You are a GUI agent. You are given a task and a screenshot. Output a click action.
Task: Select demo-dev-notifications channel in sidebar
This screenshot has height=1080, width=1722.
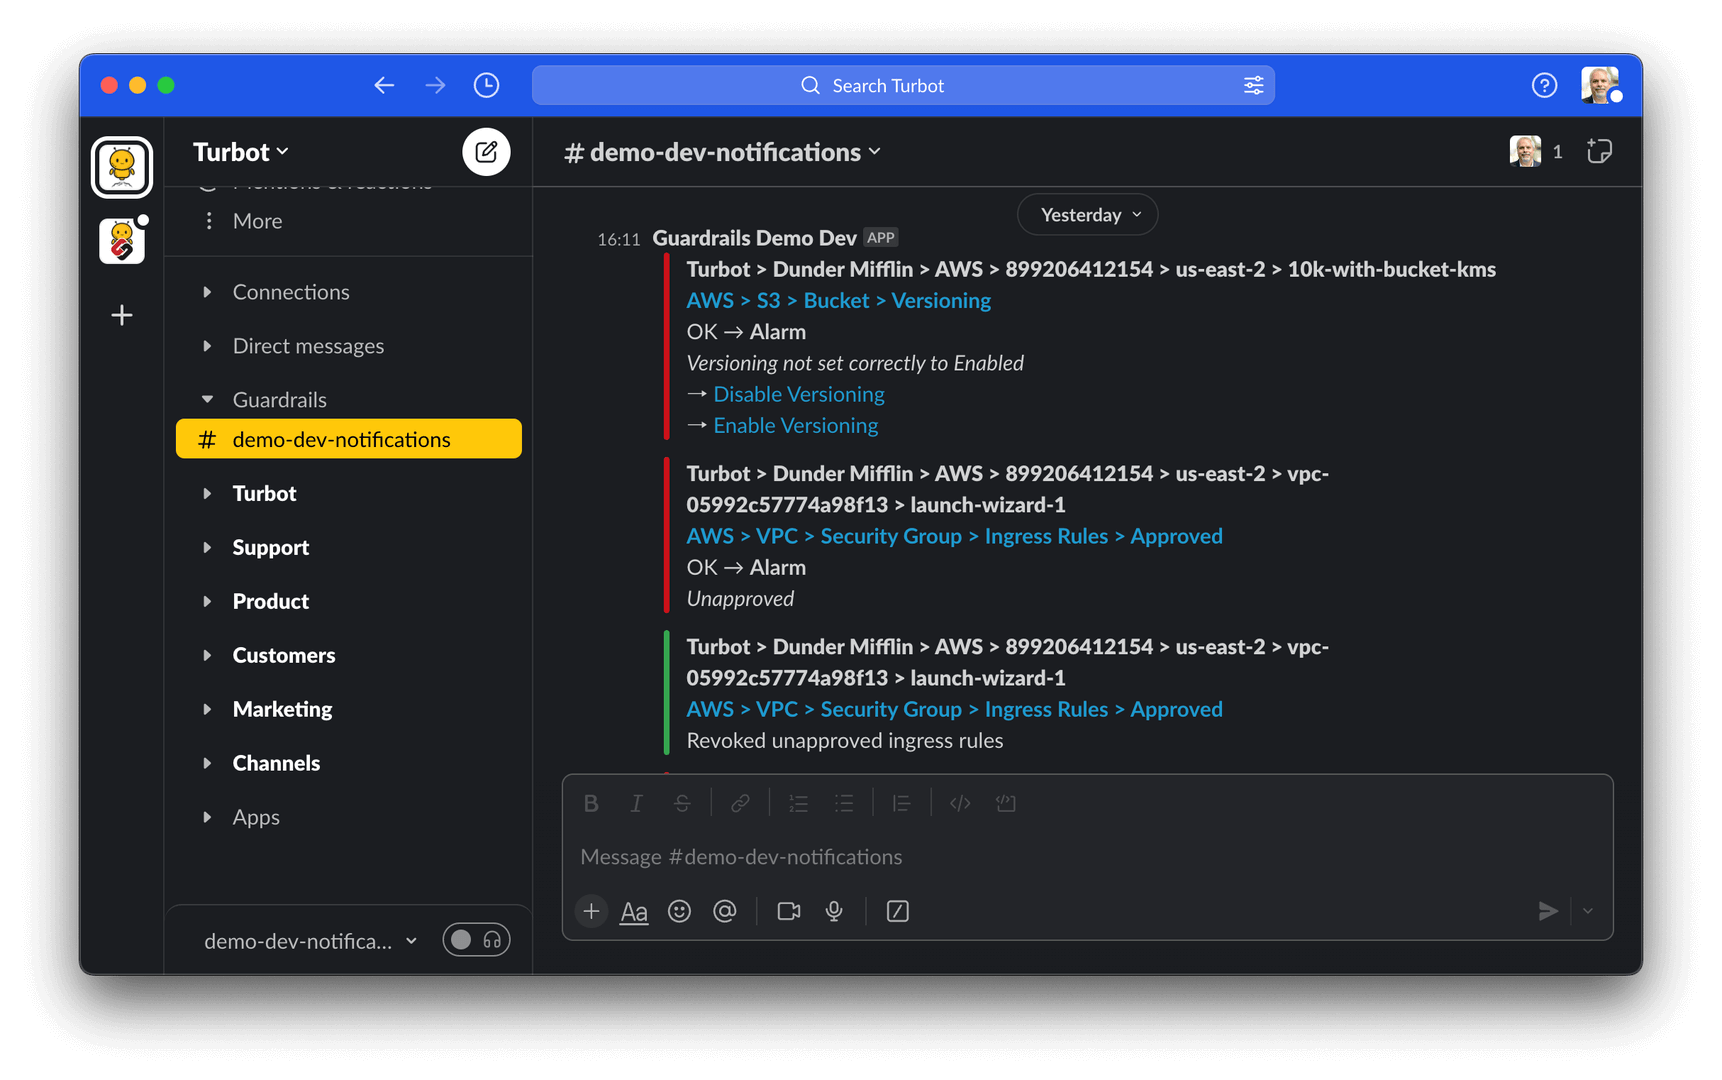point(348,439)
